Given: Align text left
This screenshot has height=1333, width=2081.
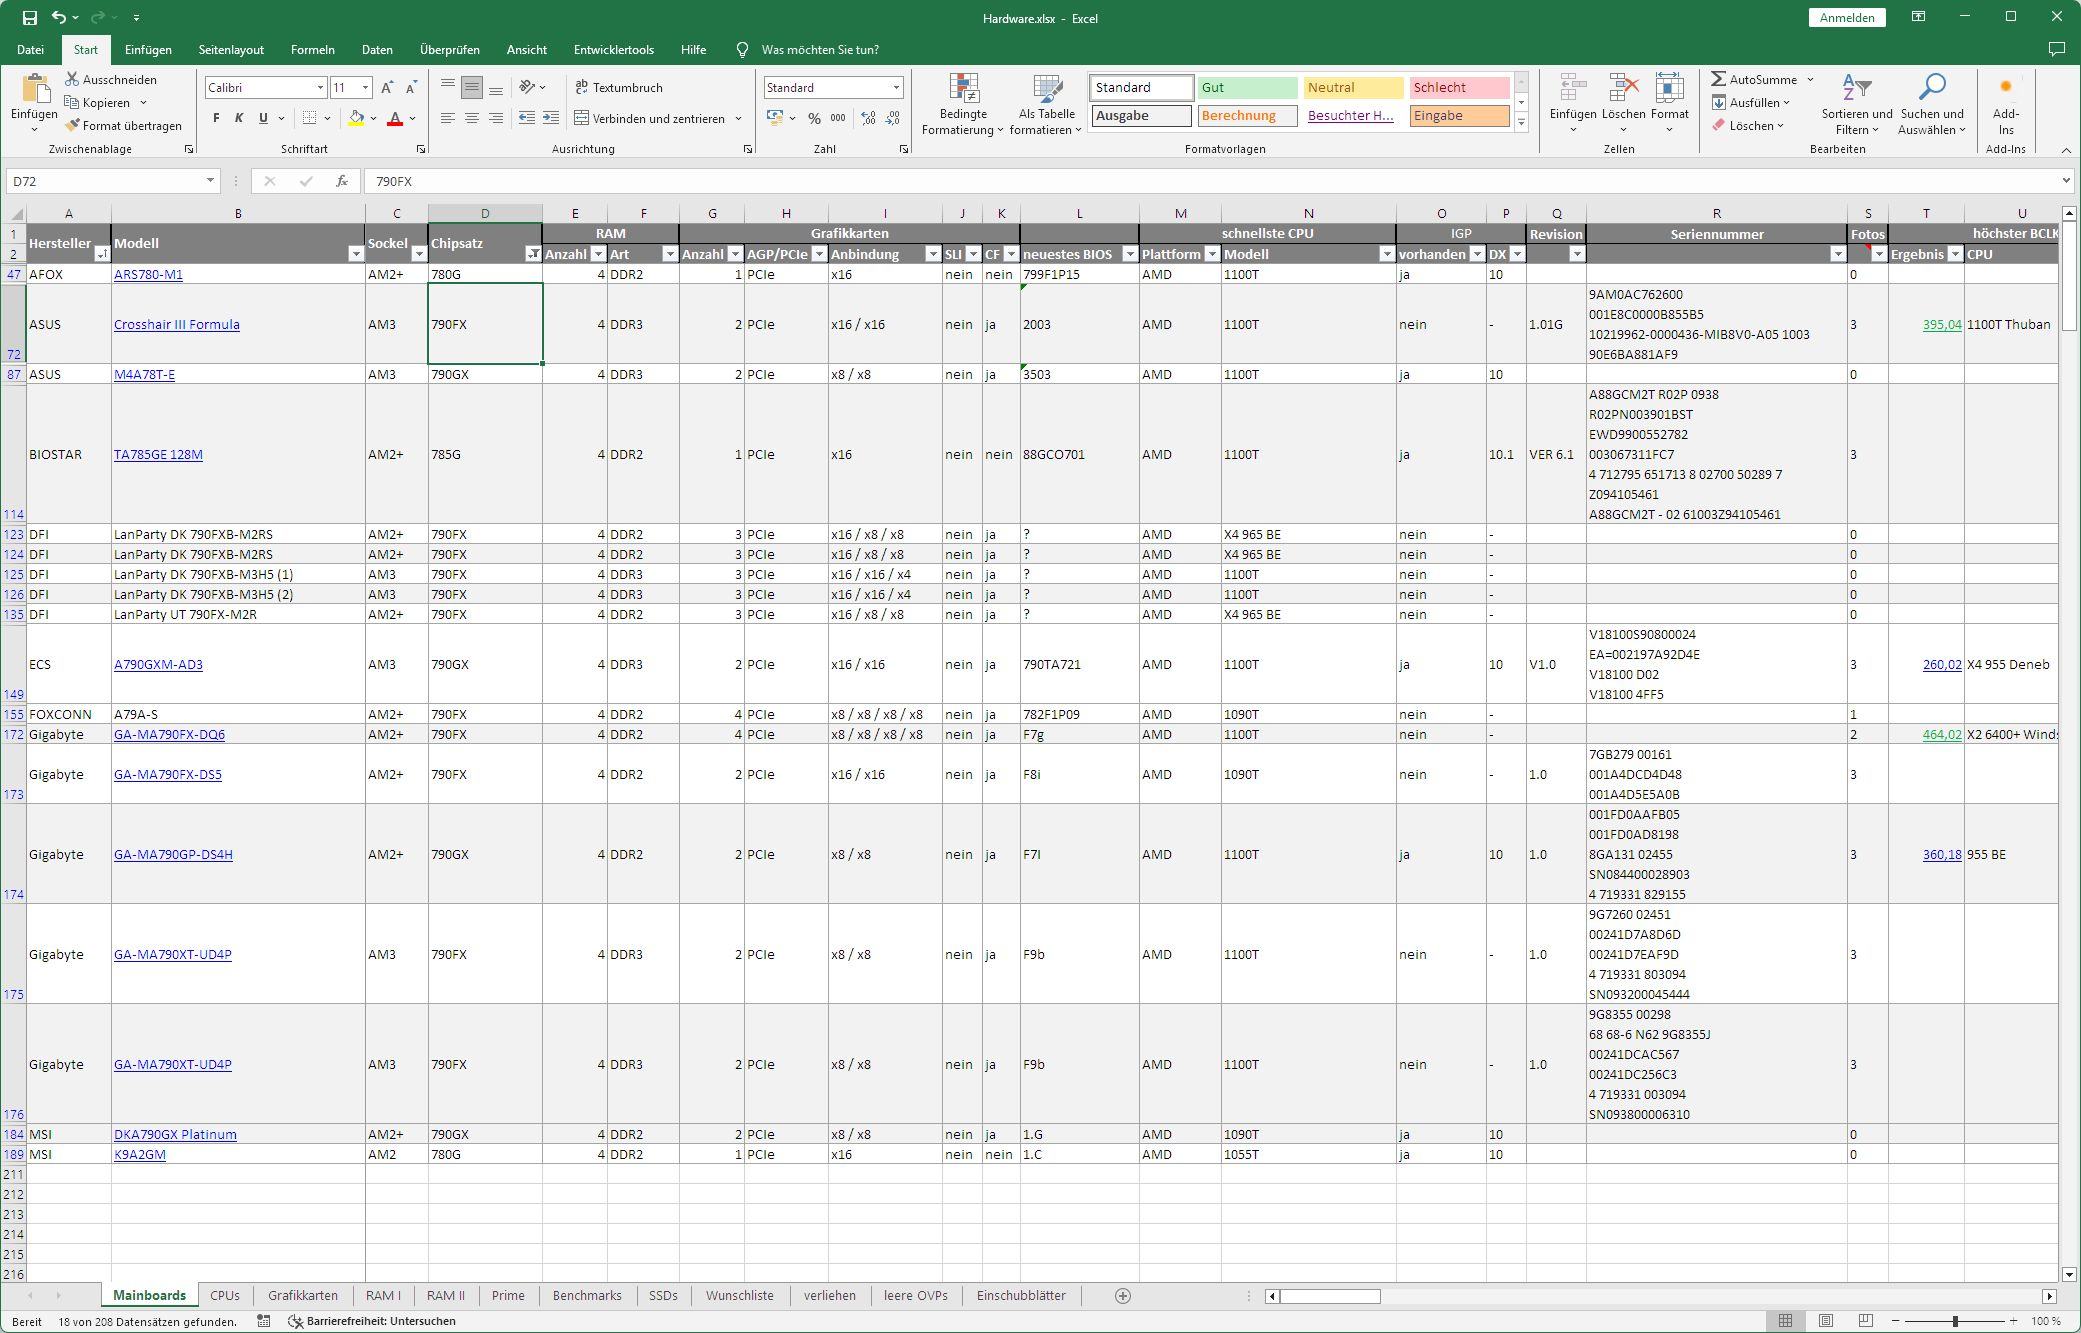Looking at the screenshot, I should (x=448, y=118).
